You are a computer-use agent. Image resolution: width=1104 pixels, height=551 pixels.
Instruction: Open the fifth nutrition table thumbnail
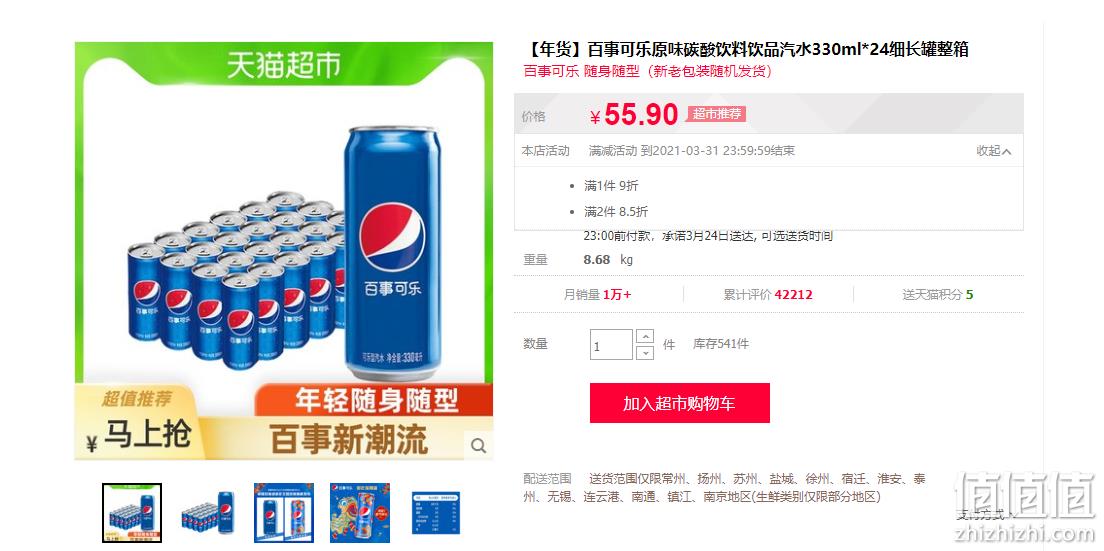pos(436,512)
